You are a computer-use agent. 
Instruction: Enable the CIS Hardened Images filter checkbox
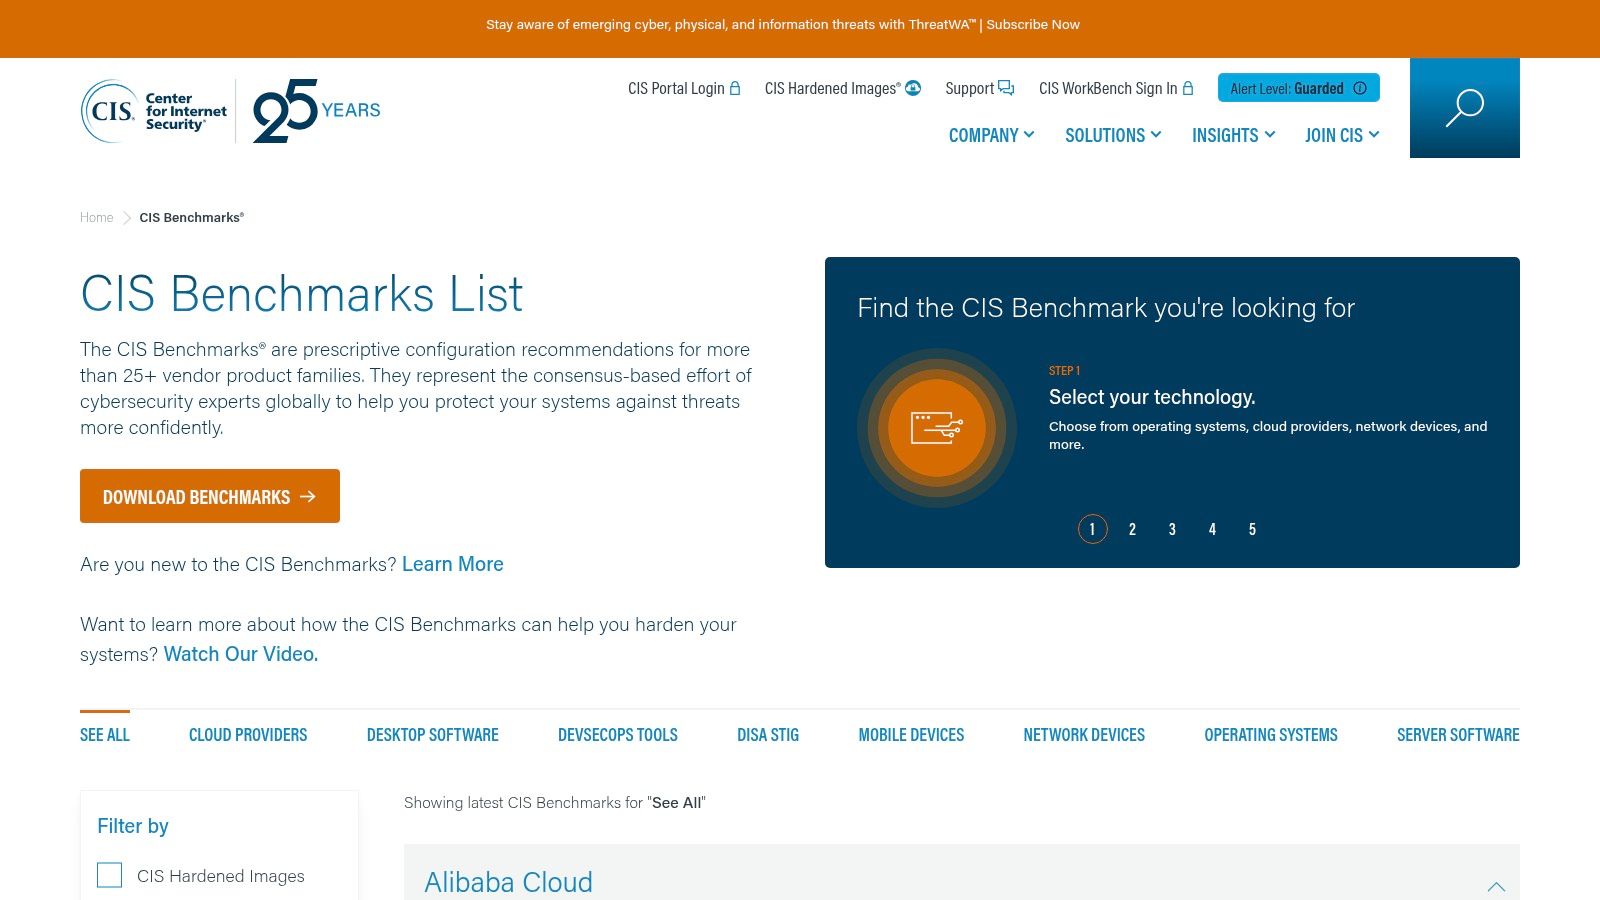click(109, 875)
